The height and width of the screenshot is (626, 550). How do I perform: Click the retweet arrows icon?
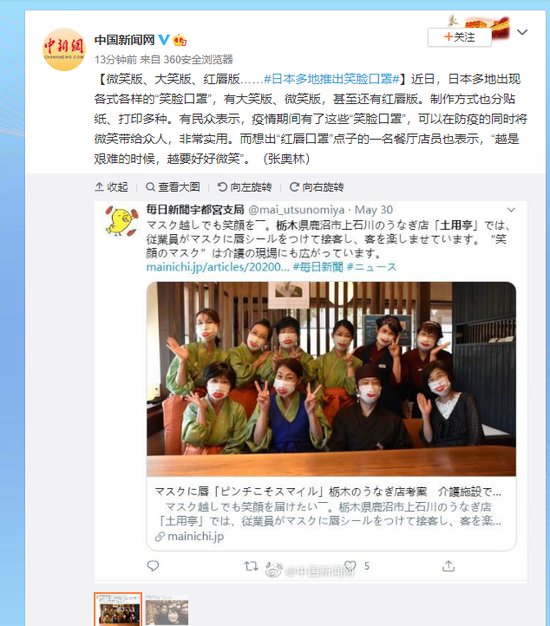[x=251, y=566]
